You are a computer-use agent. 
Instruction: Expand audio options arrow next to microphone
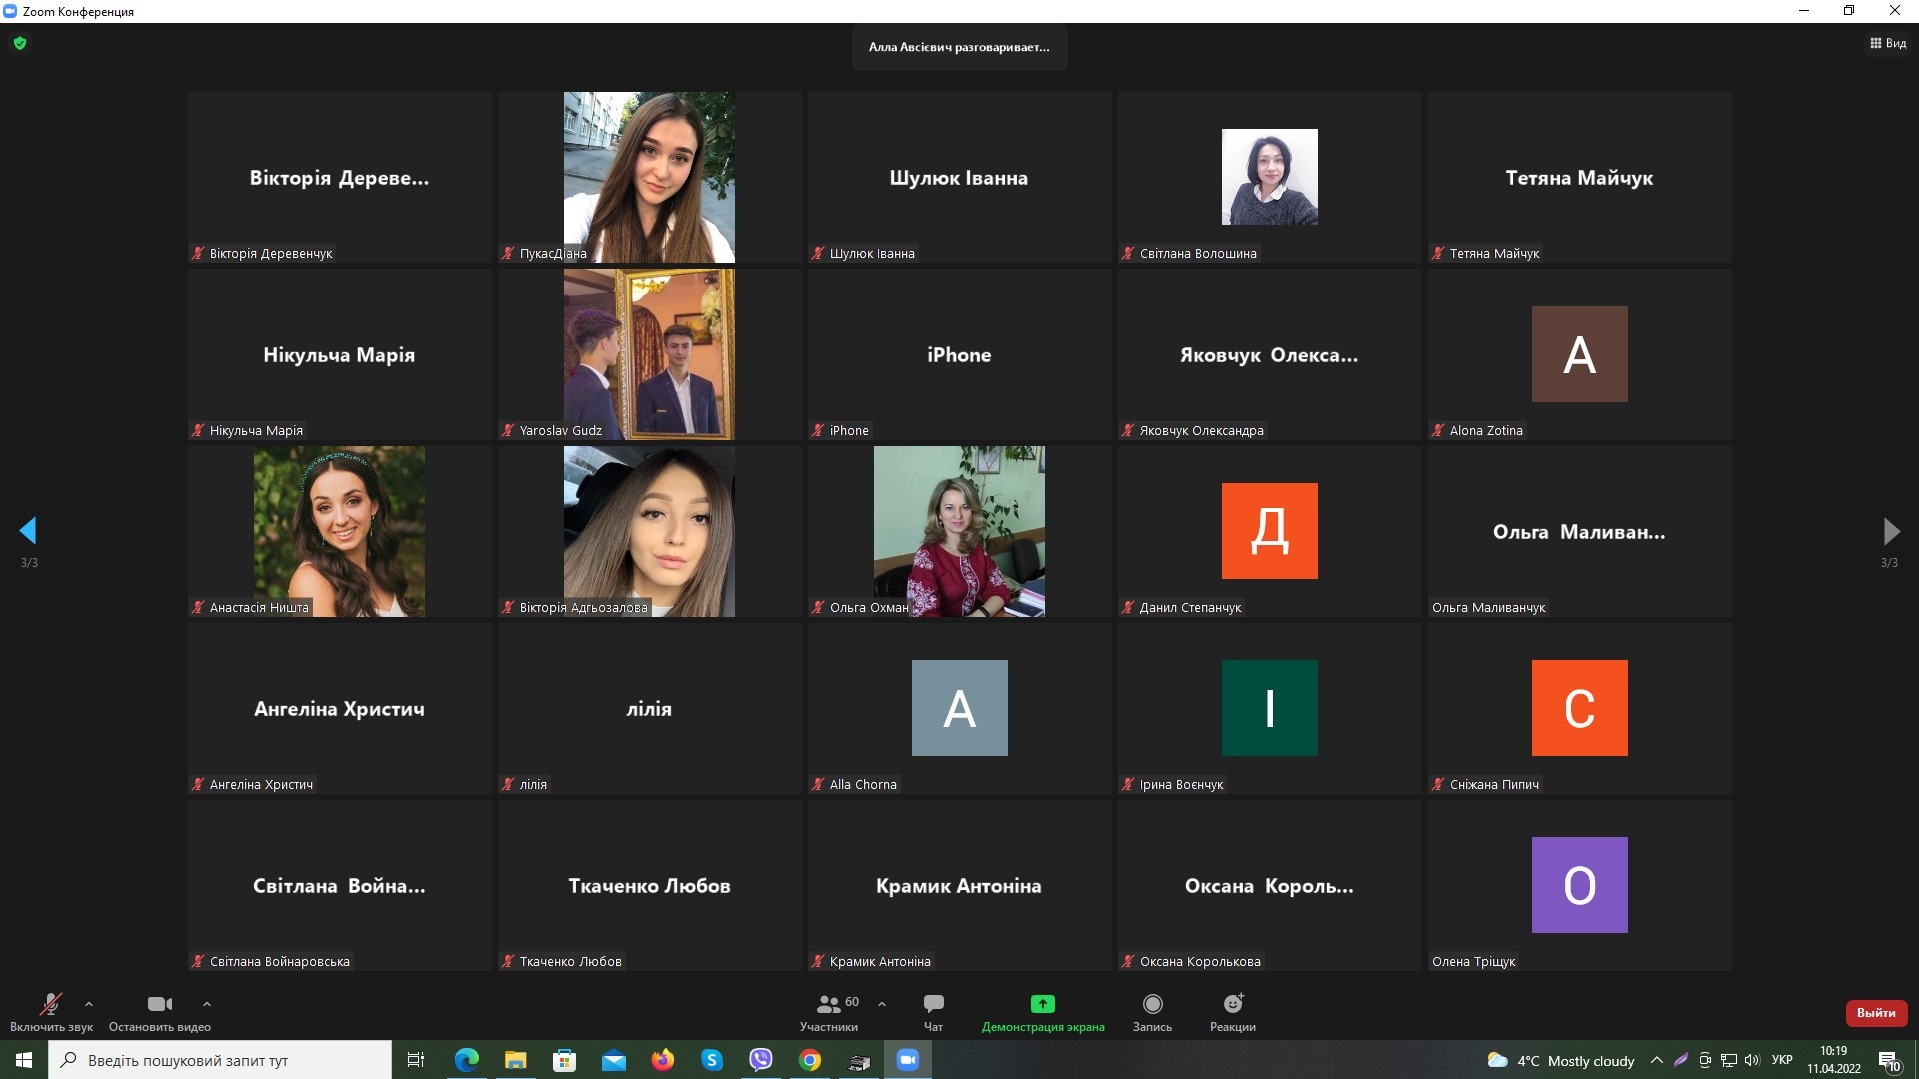coord(89,1003)
